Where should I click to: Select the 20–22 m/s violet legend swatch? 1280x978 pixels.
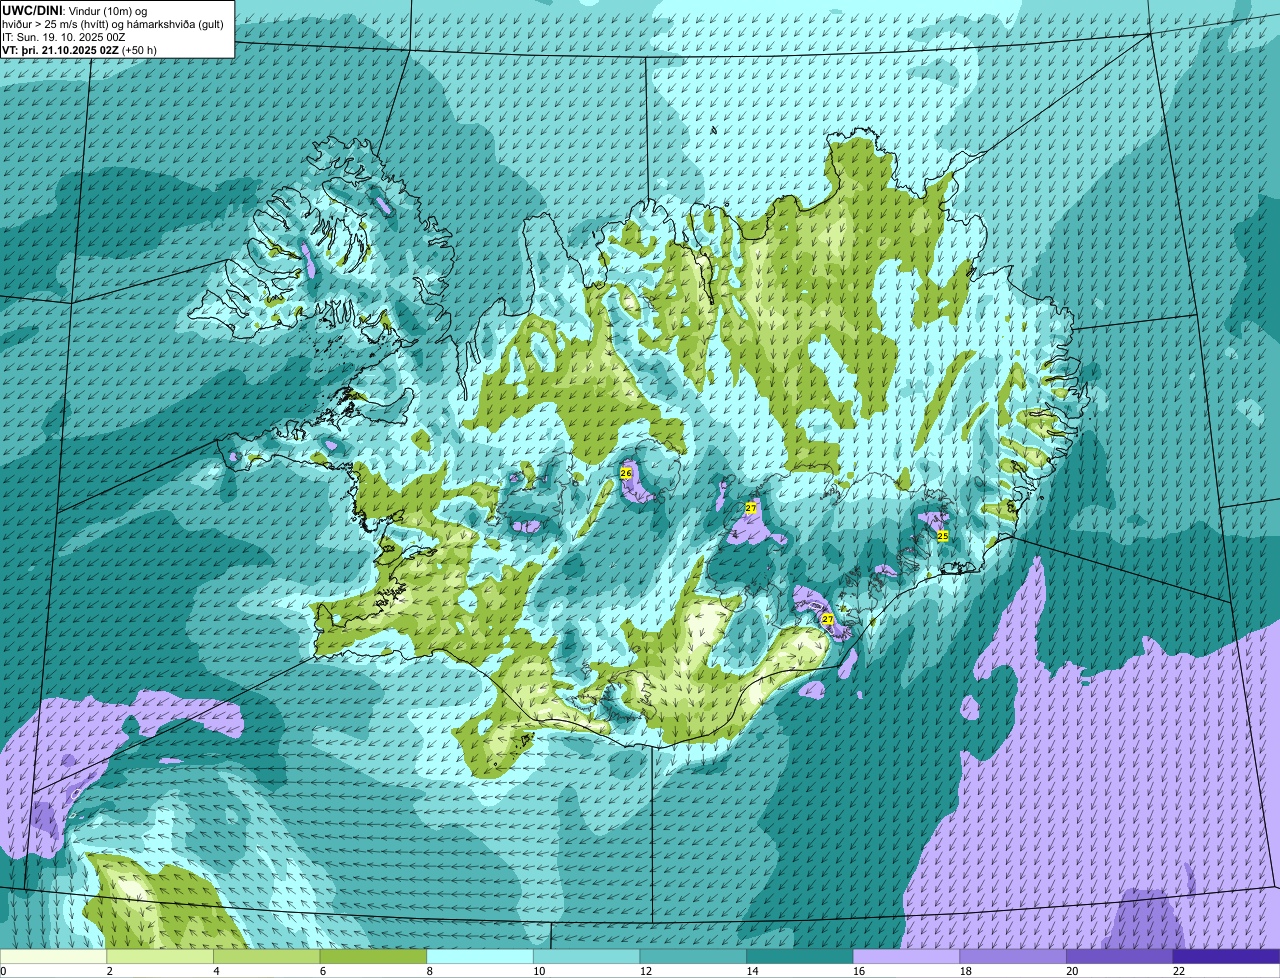pos(1120,957)
